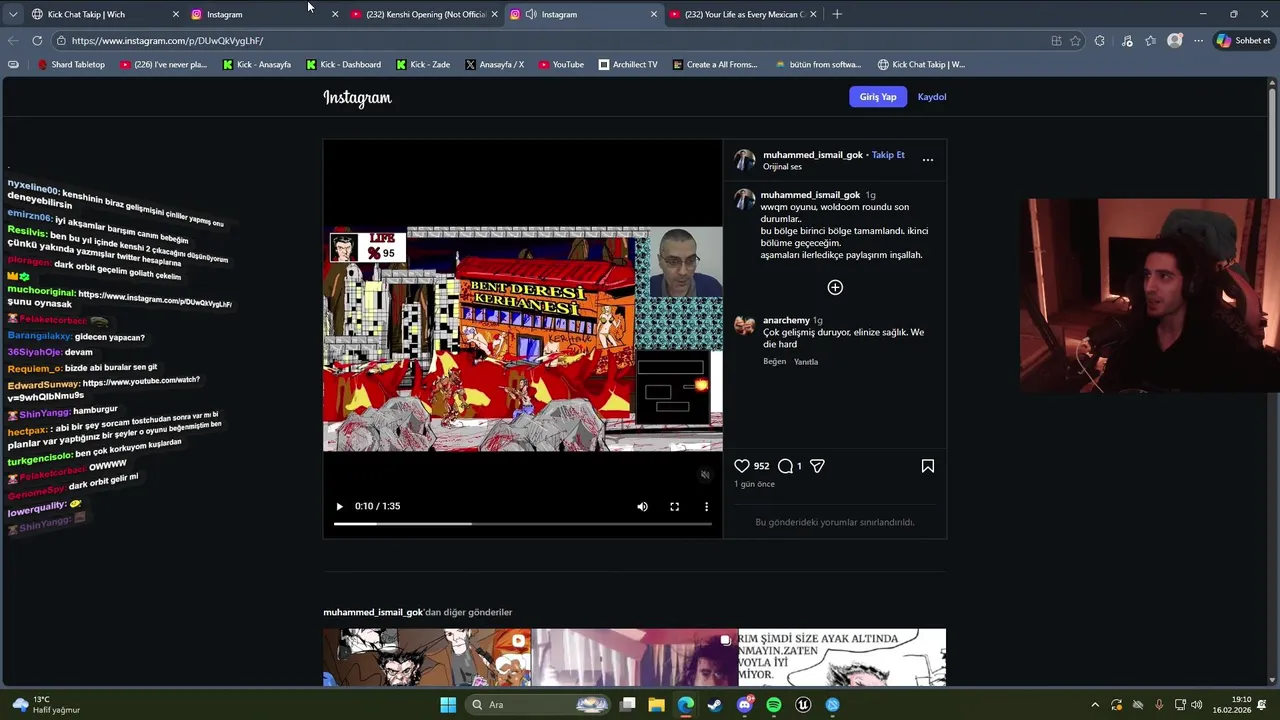The height and width of the screenshot is (720, 1280).
Task: Open the Windows Start menu
Action: pyautogui.click(x=448, y=705)
